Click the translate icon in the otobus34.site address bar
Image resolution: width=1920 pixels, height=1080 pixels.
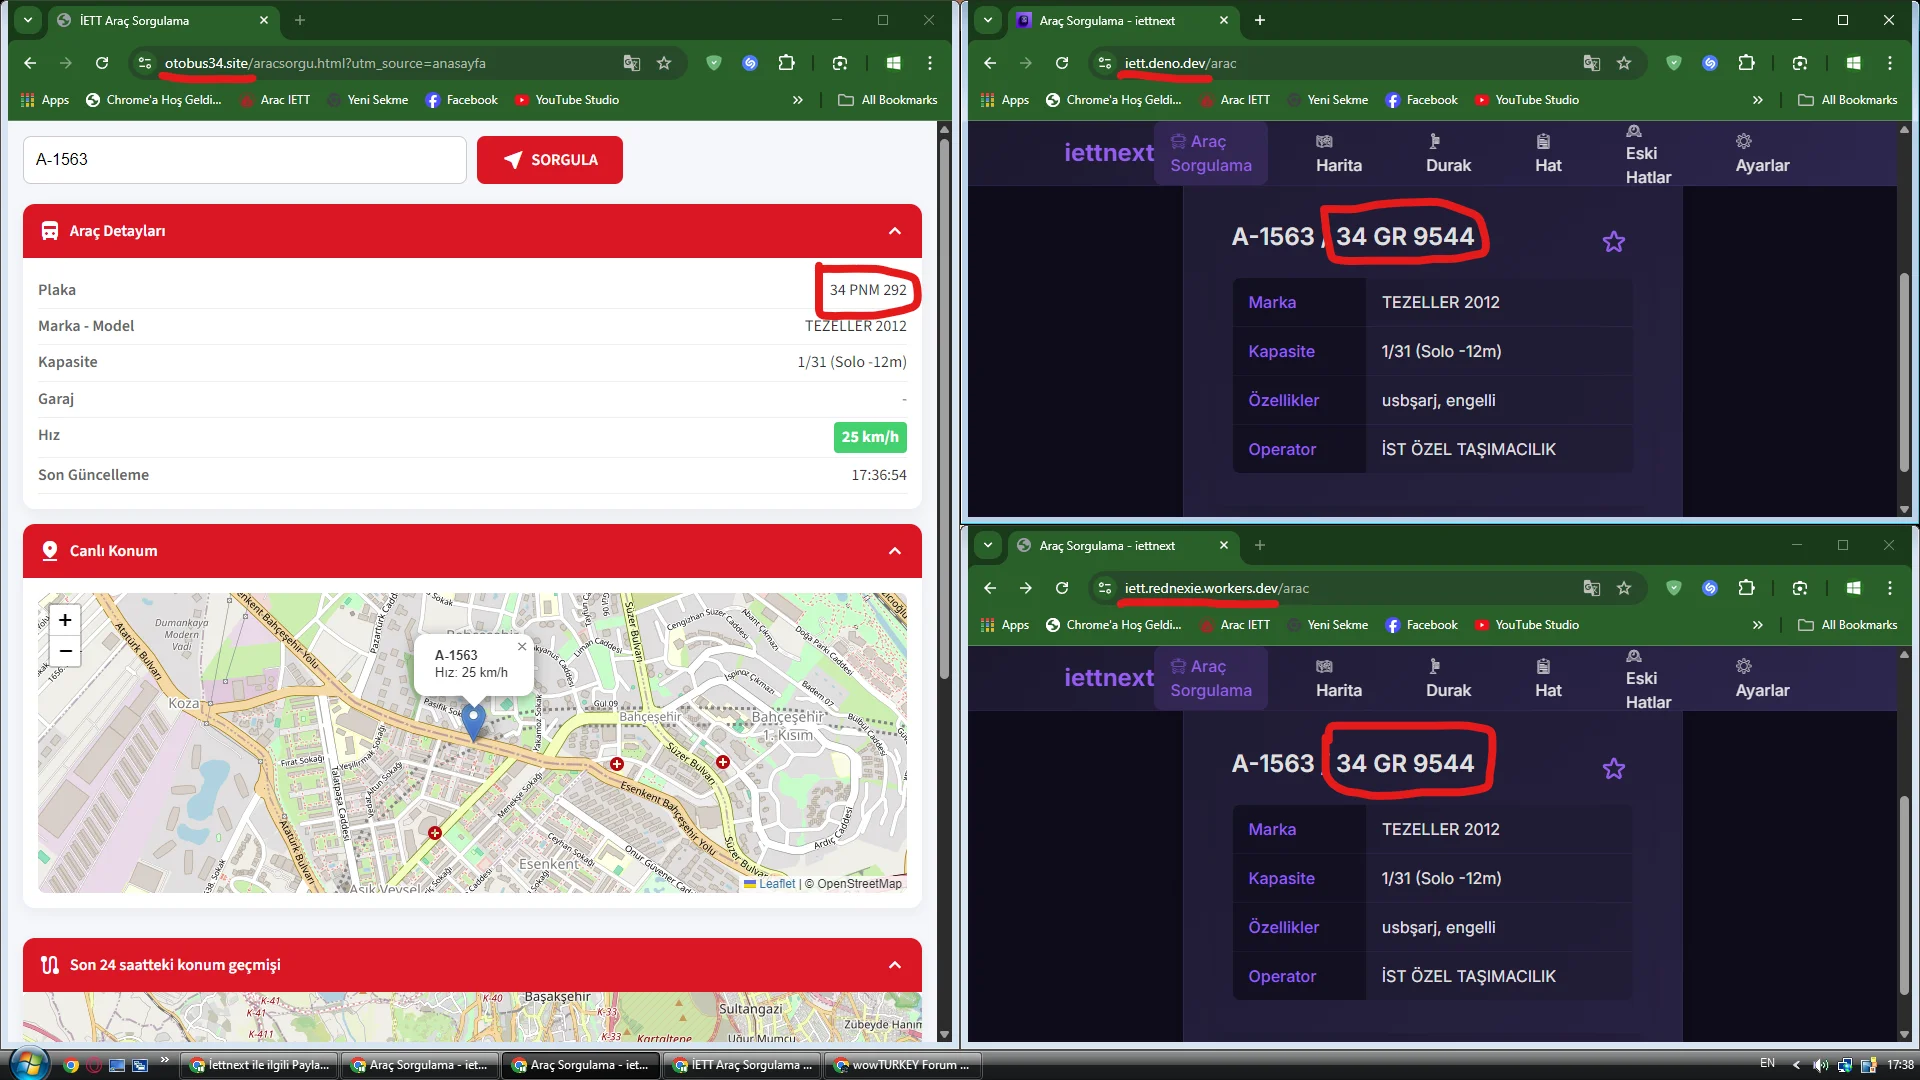[632, 63]
